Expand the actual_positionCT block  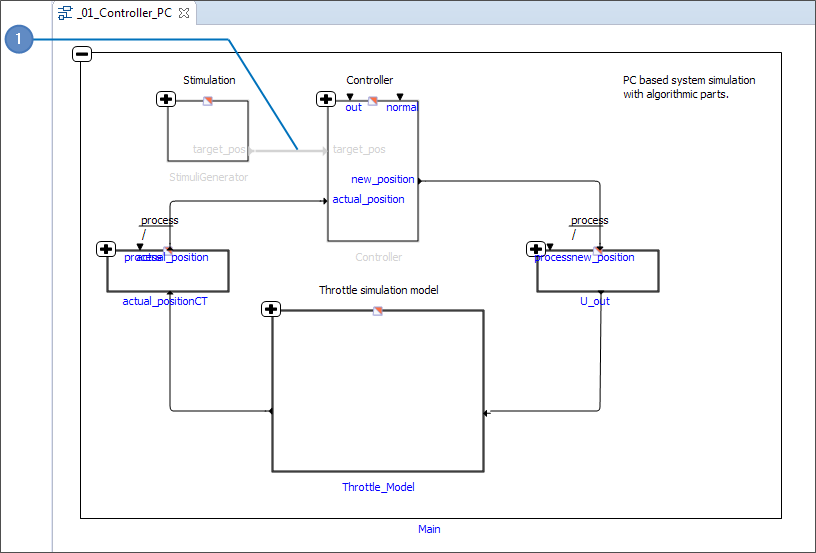pyautogui.click(x=106, y=249)
